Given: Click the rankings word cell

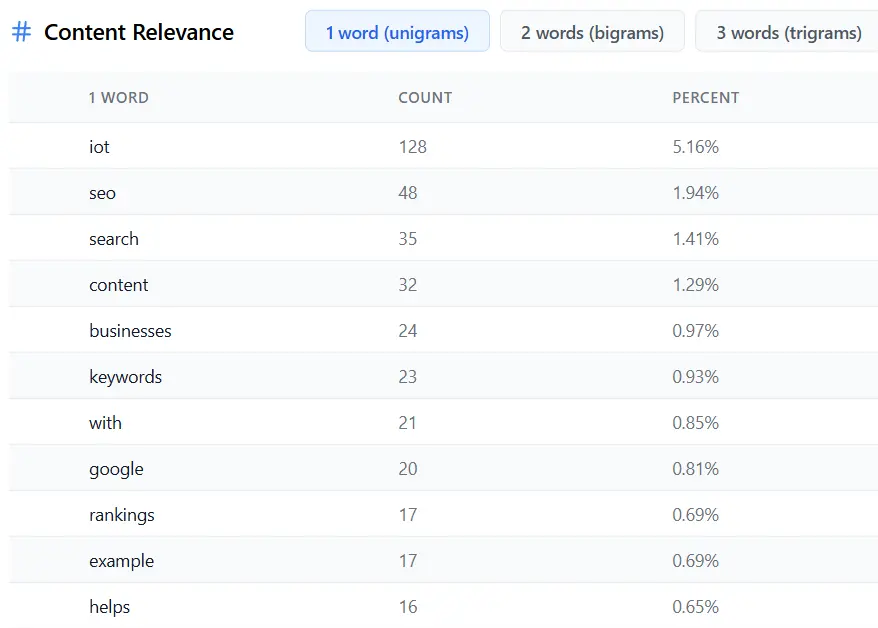Looking at the screenshot, I should pyautogui.click(x=122, y=515).
